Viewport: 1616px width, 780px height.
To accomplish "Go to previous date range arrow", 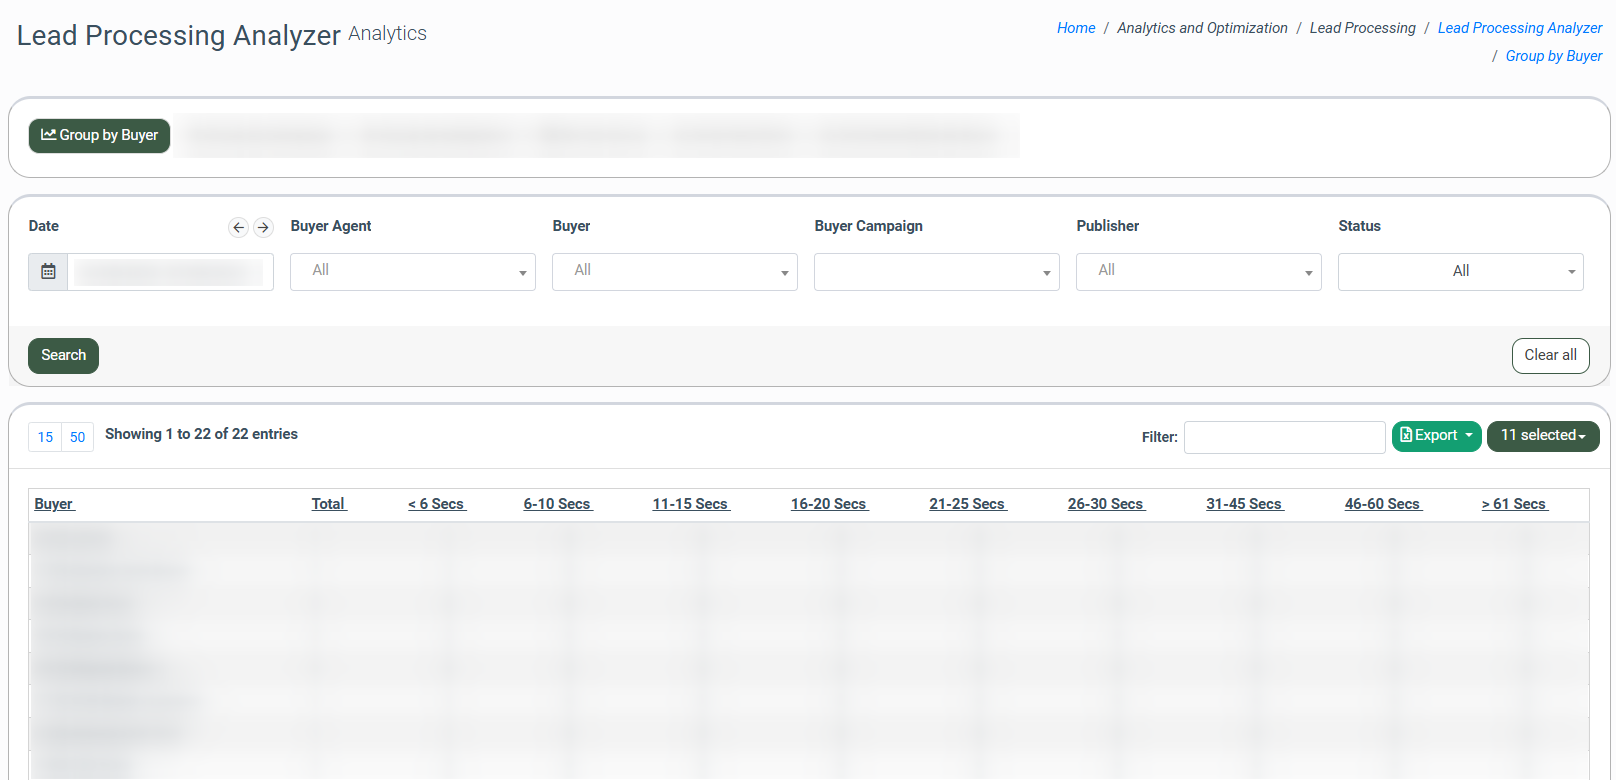I will coord(238,228).
